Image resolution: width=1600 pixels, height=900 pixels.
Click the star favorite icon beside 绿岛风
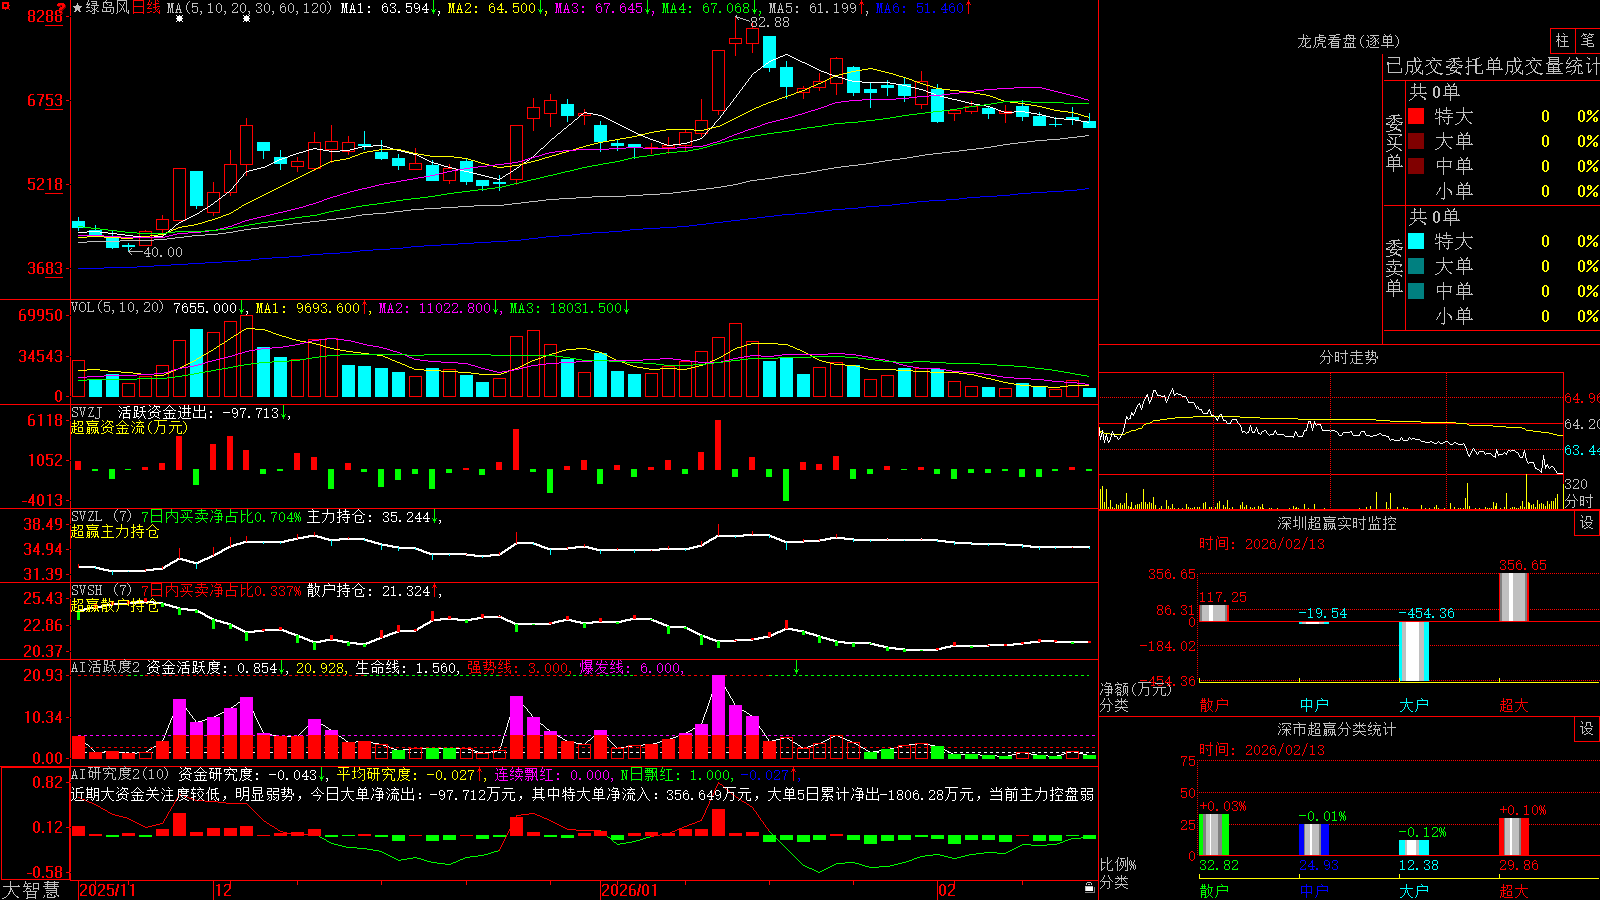[78, 8]
